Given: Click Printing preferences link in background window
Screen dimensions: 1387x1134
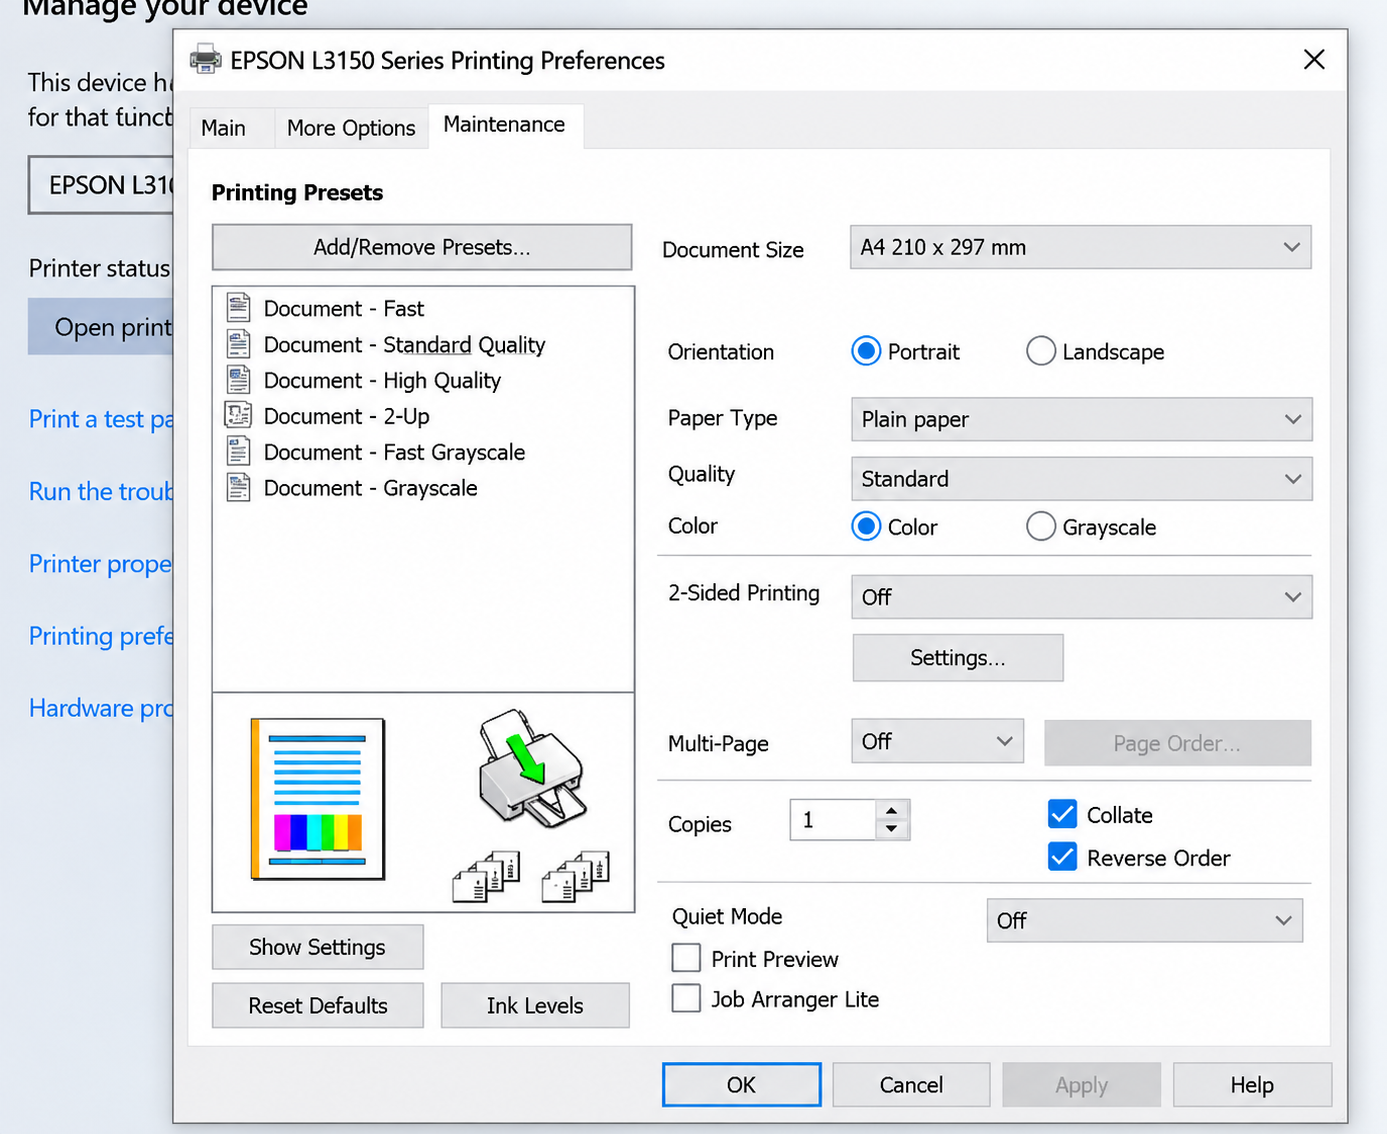Looking at the screenshot, I should click(x=101, y=636).
